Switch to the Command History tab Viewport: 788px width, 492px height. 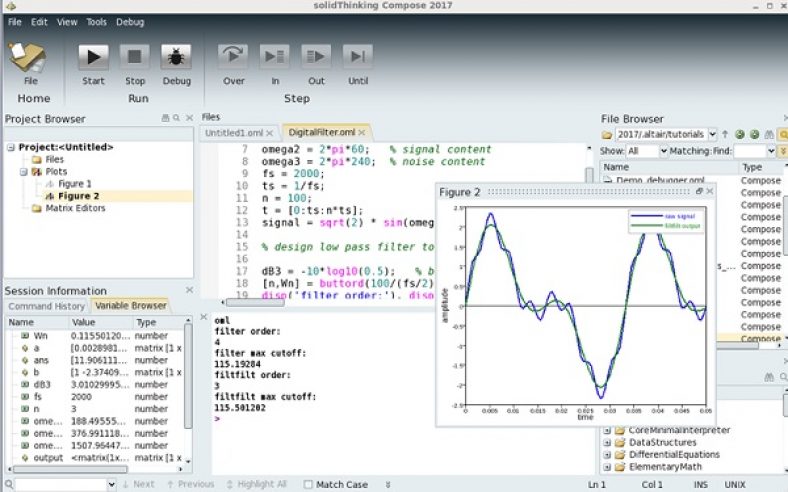click(47, 306)
